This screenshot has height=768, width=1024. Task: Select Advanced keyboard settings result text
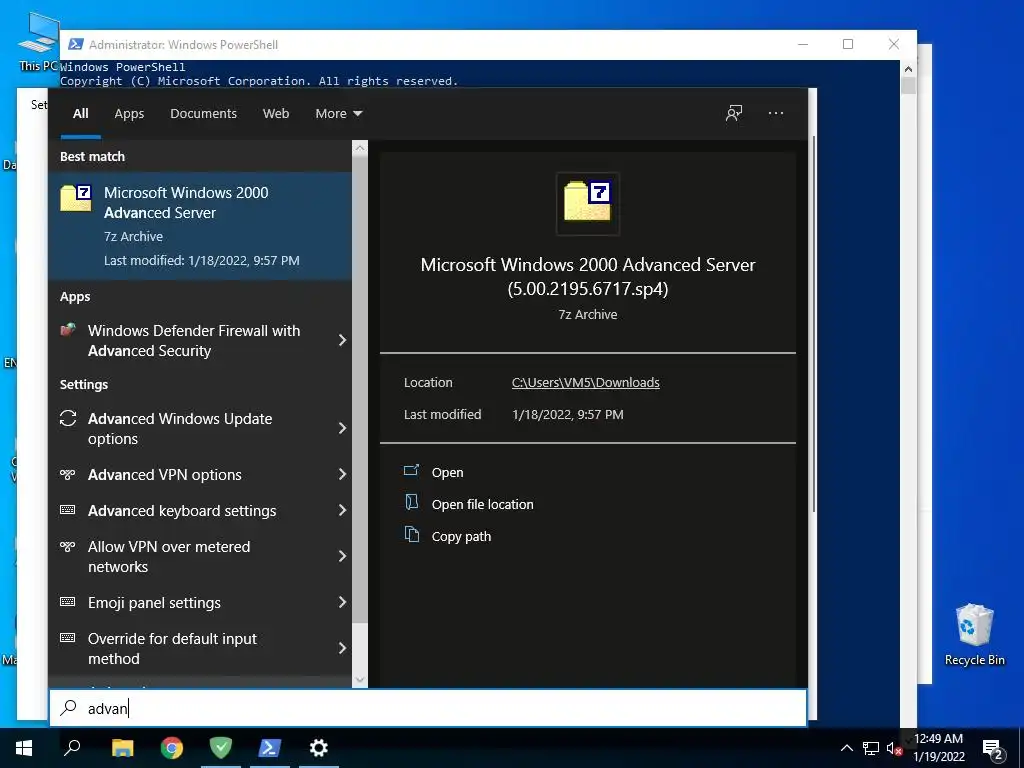click(182, 511)
